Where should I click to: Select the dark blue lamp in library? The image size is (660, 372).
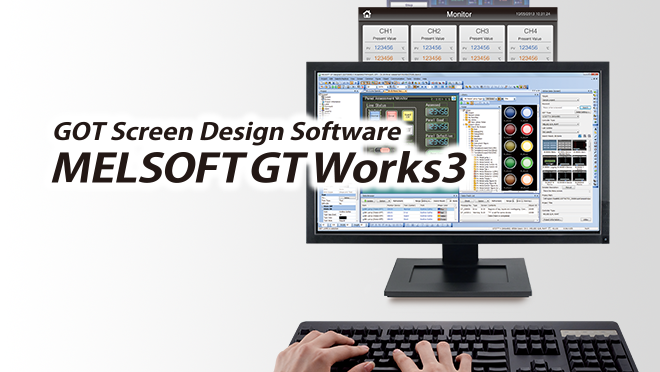click(x=510, y=113)
